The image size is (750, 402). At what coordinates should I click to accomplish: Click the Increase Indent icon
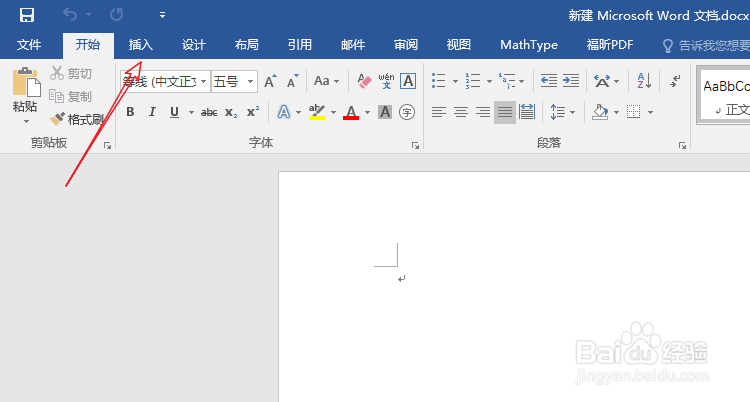(571, 81)
